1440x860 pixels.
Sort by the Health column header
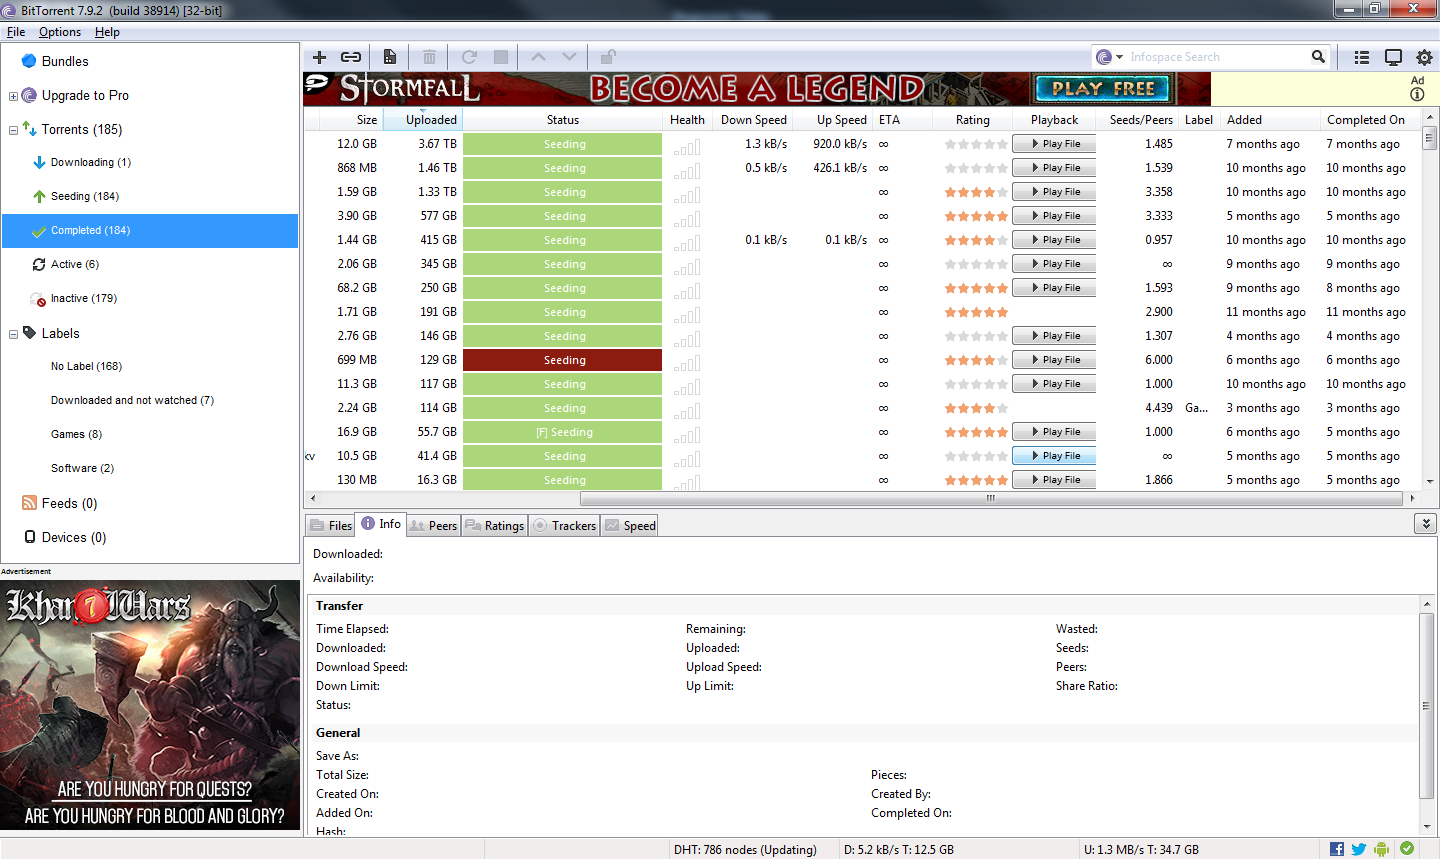click(x=687, y=120)
